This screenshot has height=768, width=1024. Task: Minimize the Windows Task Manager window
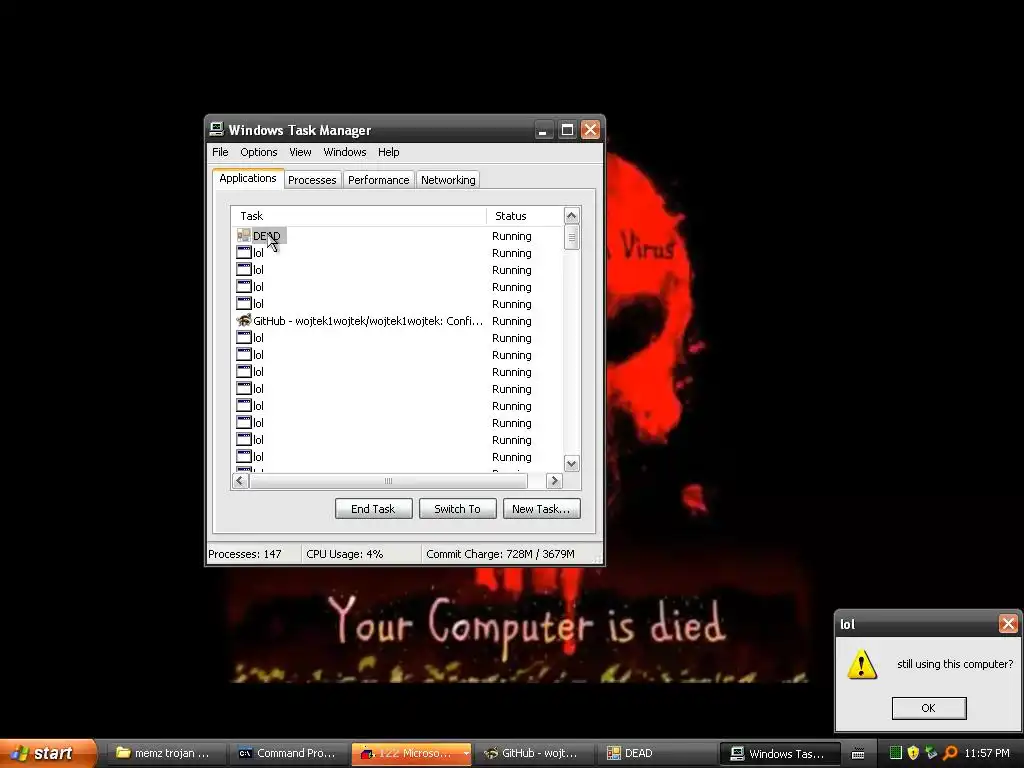tap(543, 130)
